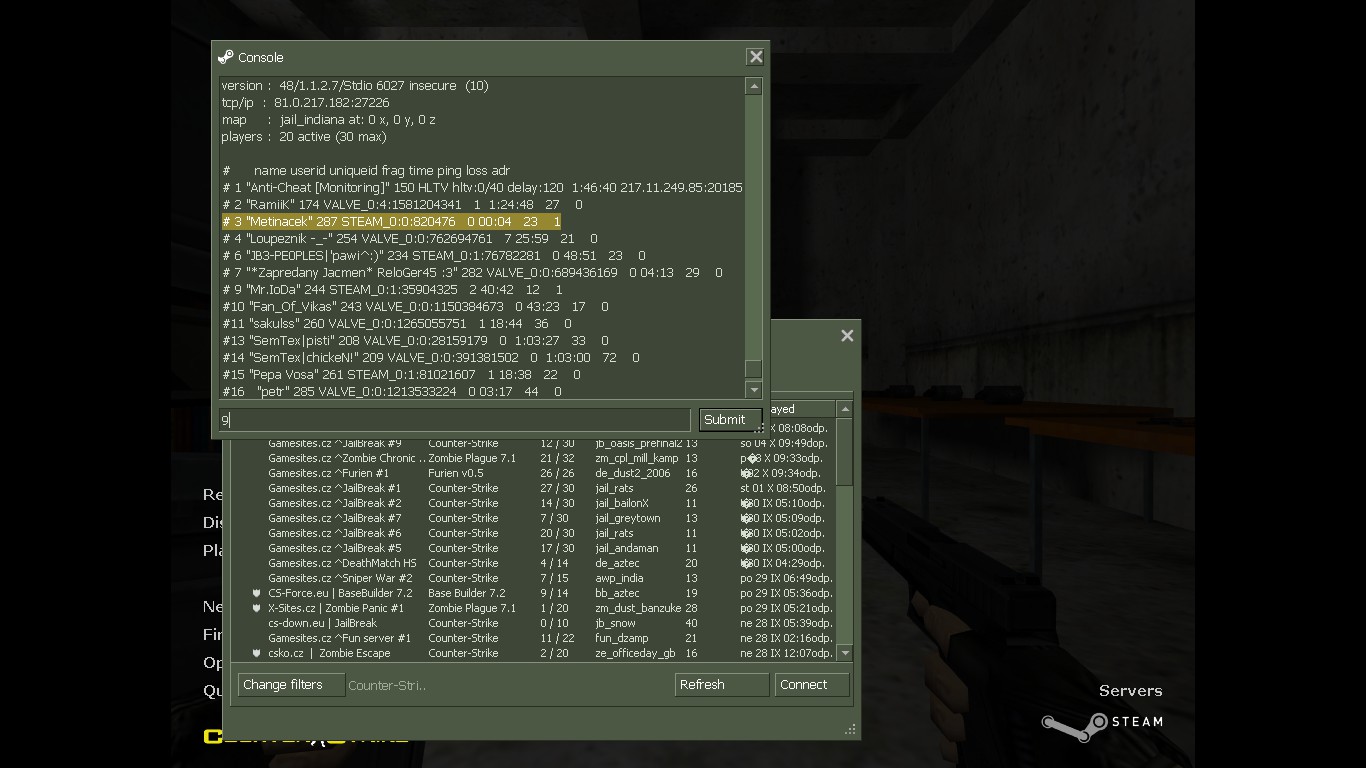Image resolution: width=1366 pixels, height=768 pixels.
Task: Click the console scrollbar down arrow
Action: [x=754, y=390]
